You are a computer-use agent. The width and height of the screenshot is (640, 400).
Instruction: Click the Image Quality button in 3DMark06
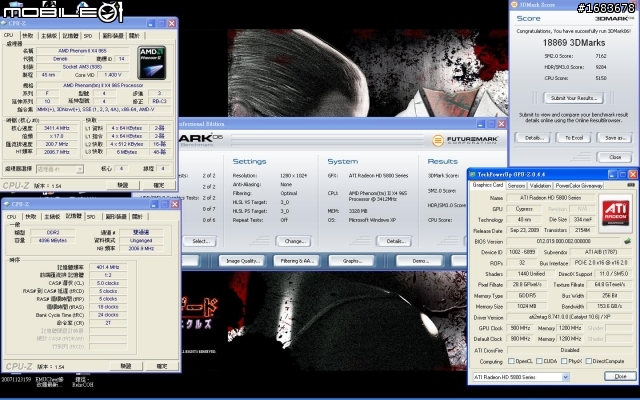242,261
